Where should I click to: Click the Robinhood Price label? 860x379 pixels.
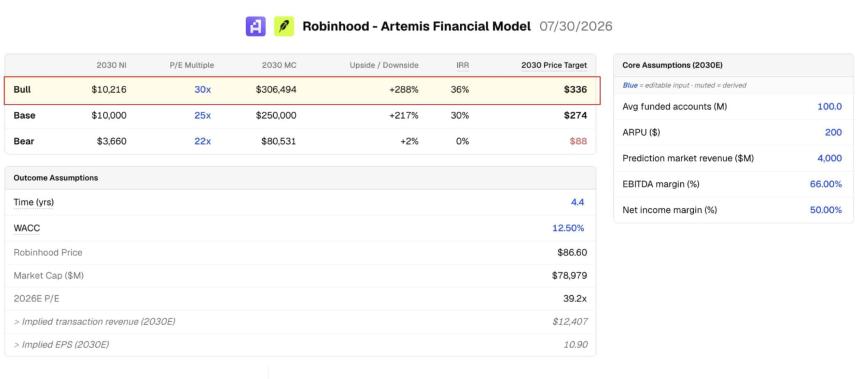[x=48, y=252]
